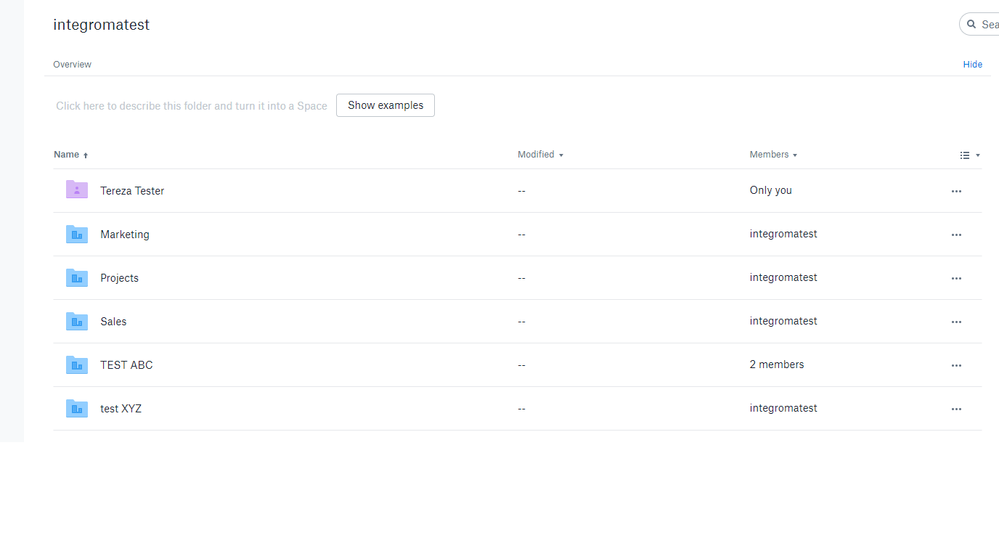This screenshot has height=538, width=999.
Task: Open the ellipsis menu for Marketing
Action: coord(956,235)
